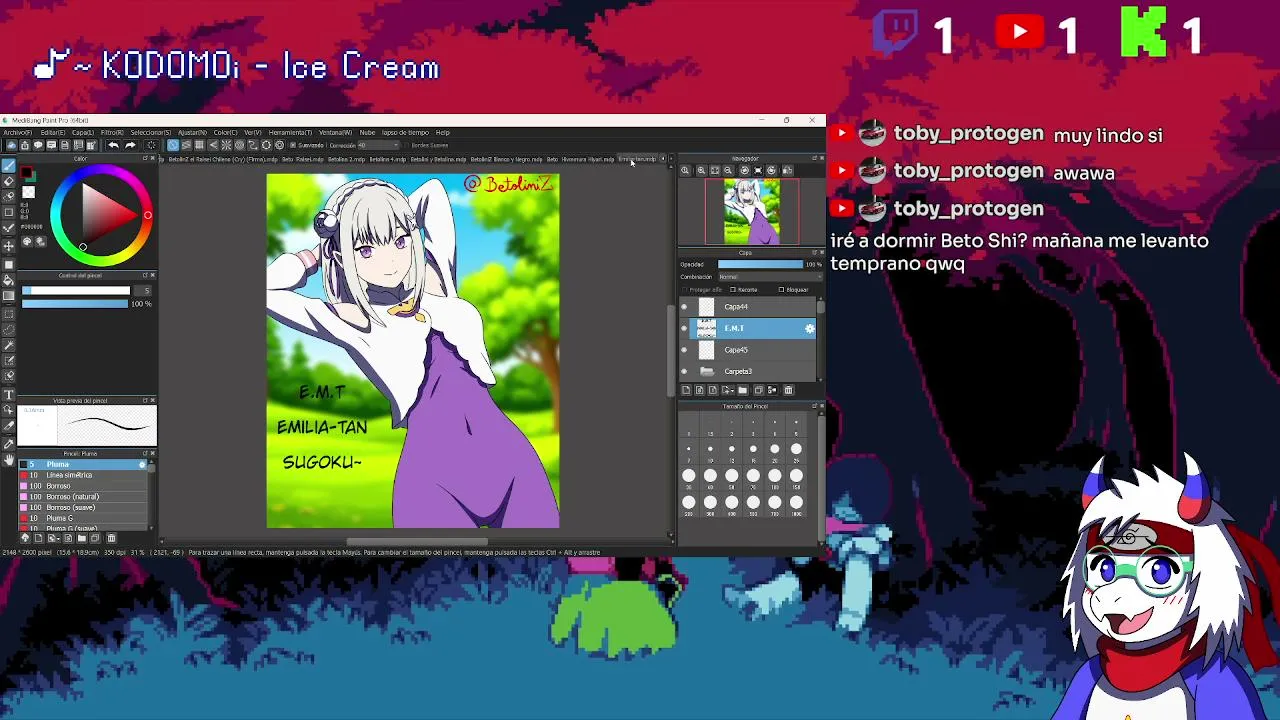Enable the Recorte checkbox
The width and height of the screenshot is (1280, 720).
click(733, 290)
